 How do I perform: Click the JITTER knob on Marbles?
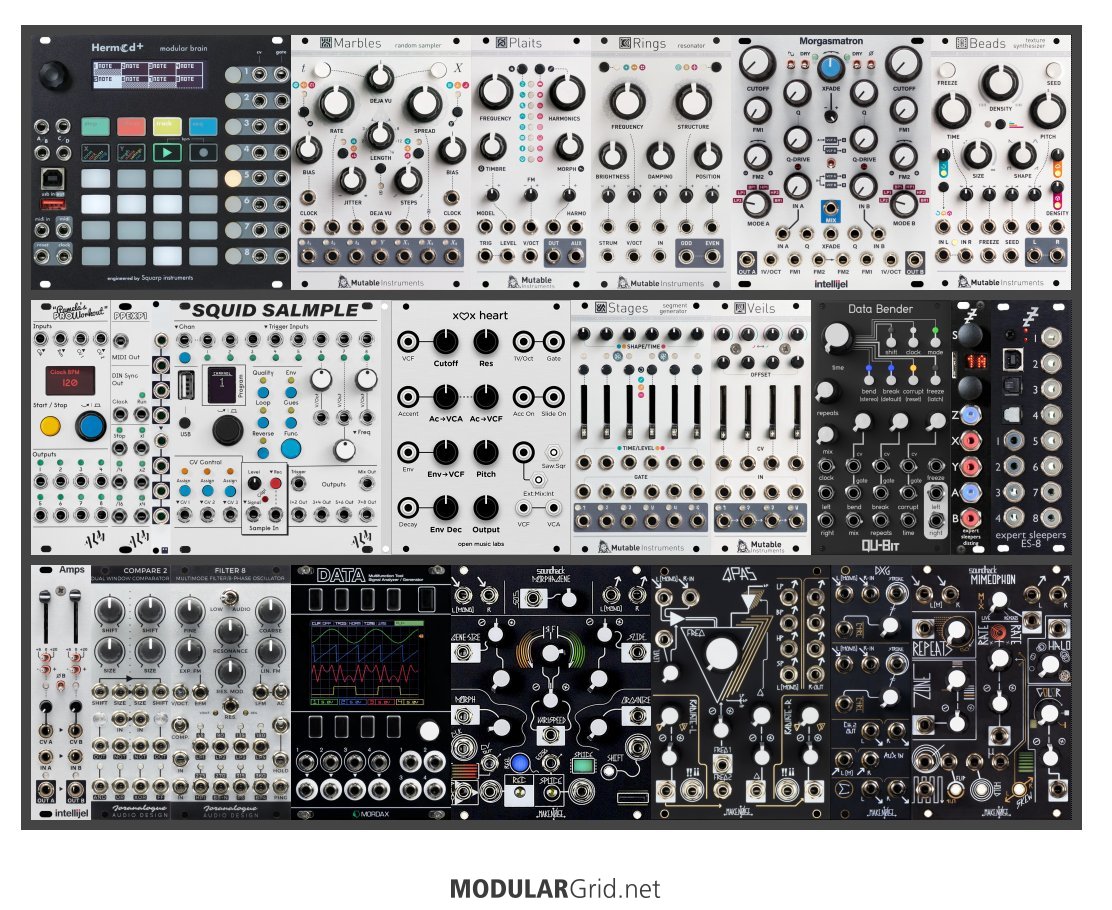[x=352, y=181]
